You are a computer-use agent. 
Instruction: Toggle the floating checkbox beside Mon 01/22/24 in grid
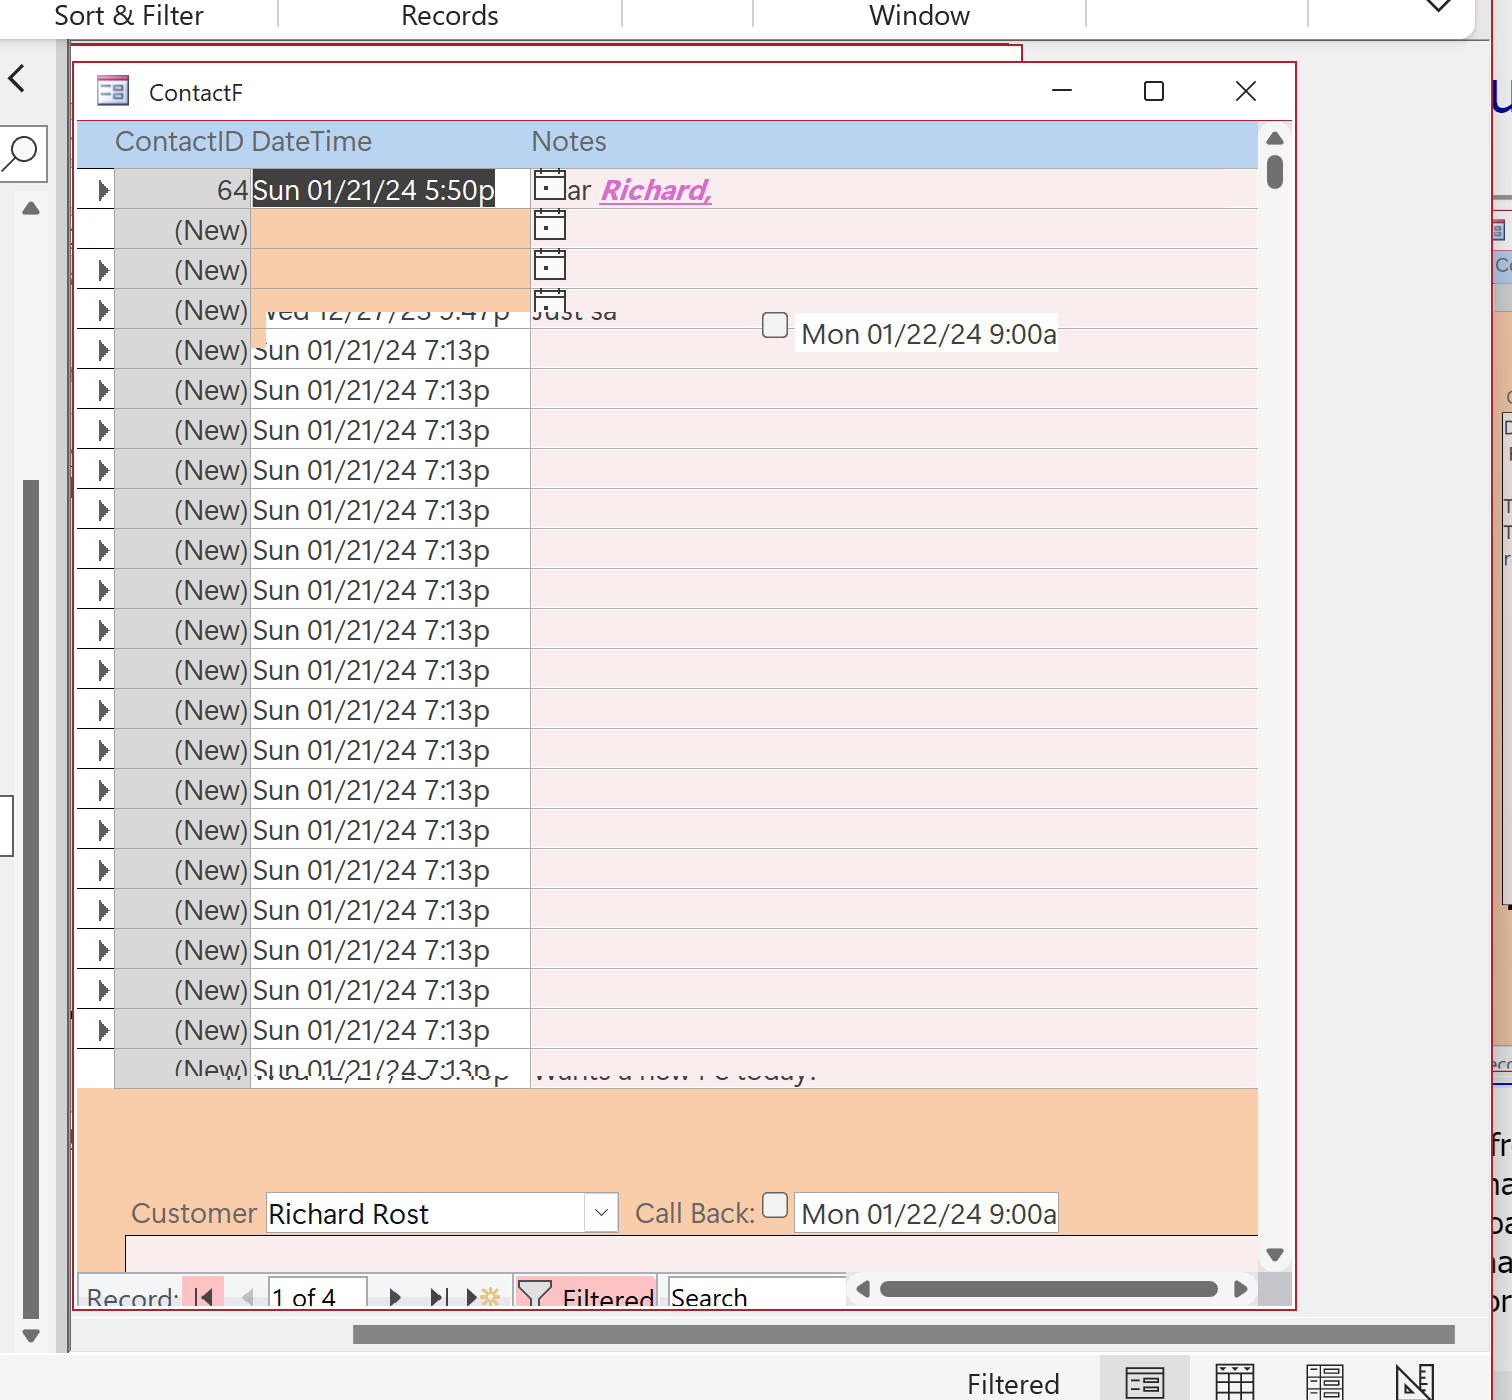click(x=775, y=326)
